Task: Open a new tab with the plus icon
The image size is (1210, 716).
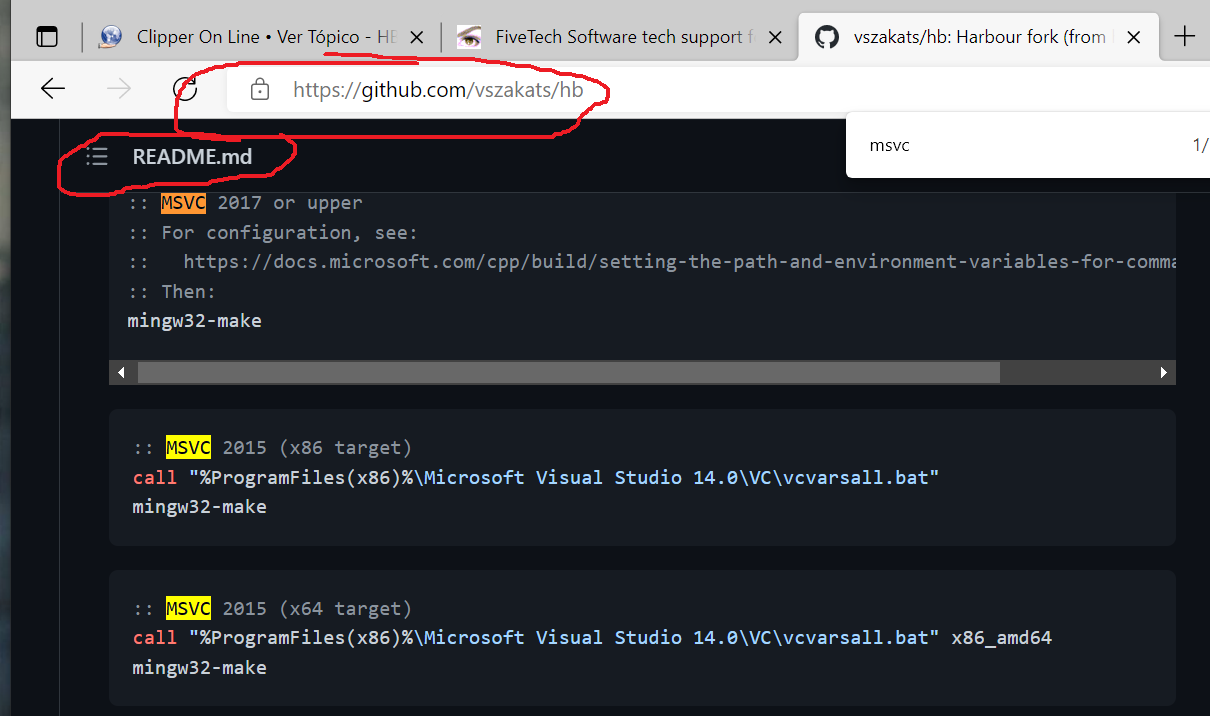Action: (x=1185, y=37)
